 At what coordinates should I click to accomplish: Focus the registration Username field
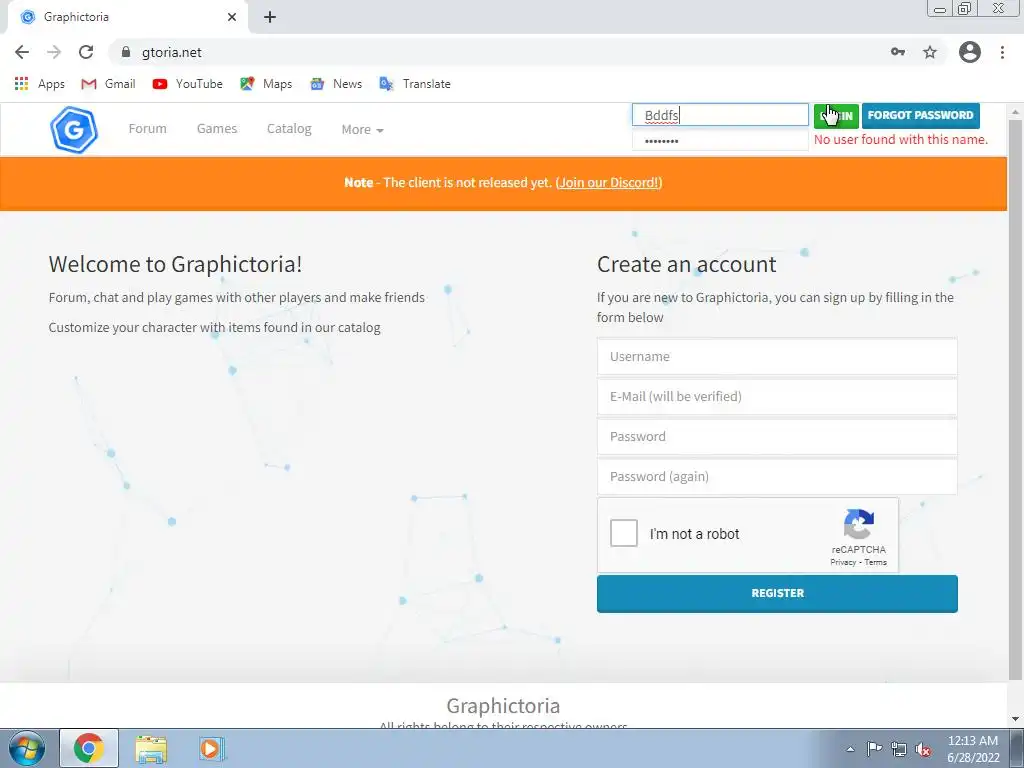point(777,357)
